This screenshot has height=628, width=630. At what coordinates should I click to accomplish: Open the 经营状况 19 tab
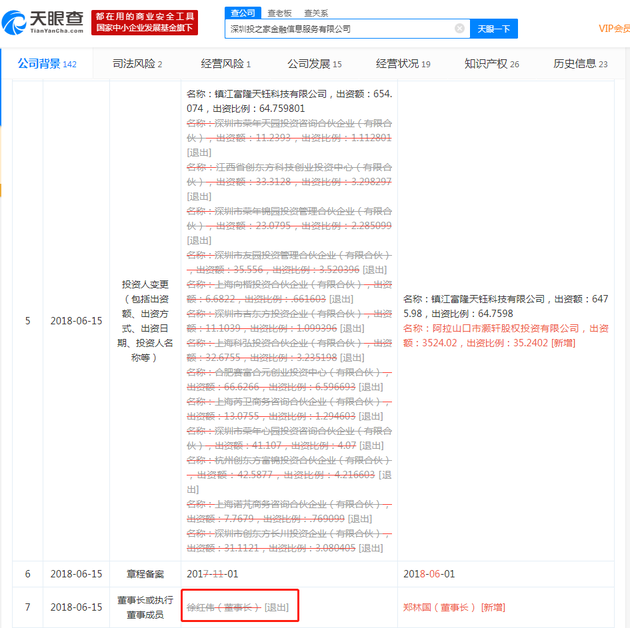[403, 63]
